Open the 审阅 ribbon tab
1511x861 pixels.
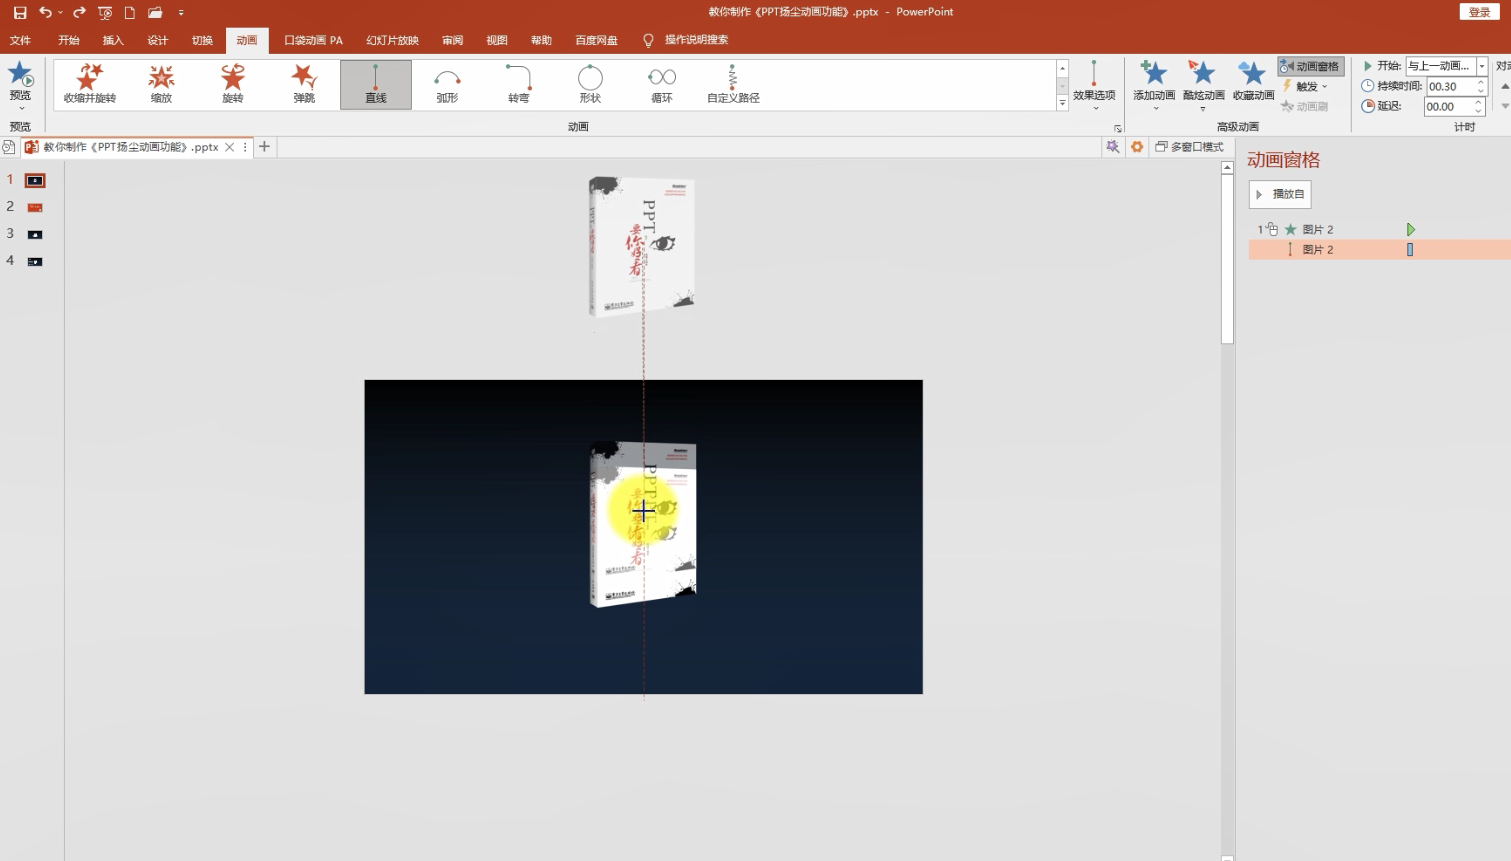pyautogui.click(x=453, y=40)
